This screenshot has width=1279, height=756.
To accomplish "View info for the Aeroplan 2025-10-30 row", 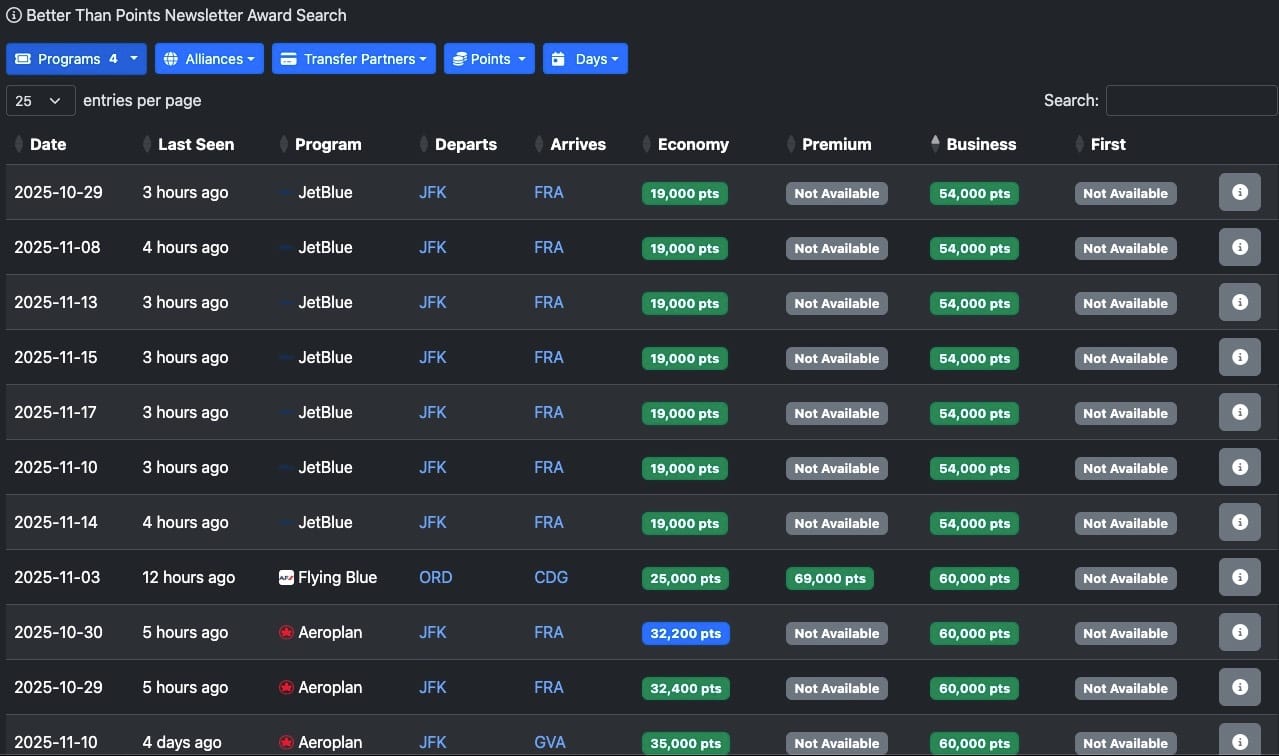I will pos(1239,632).
